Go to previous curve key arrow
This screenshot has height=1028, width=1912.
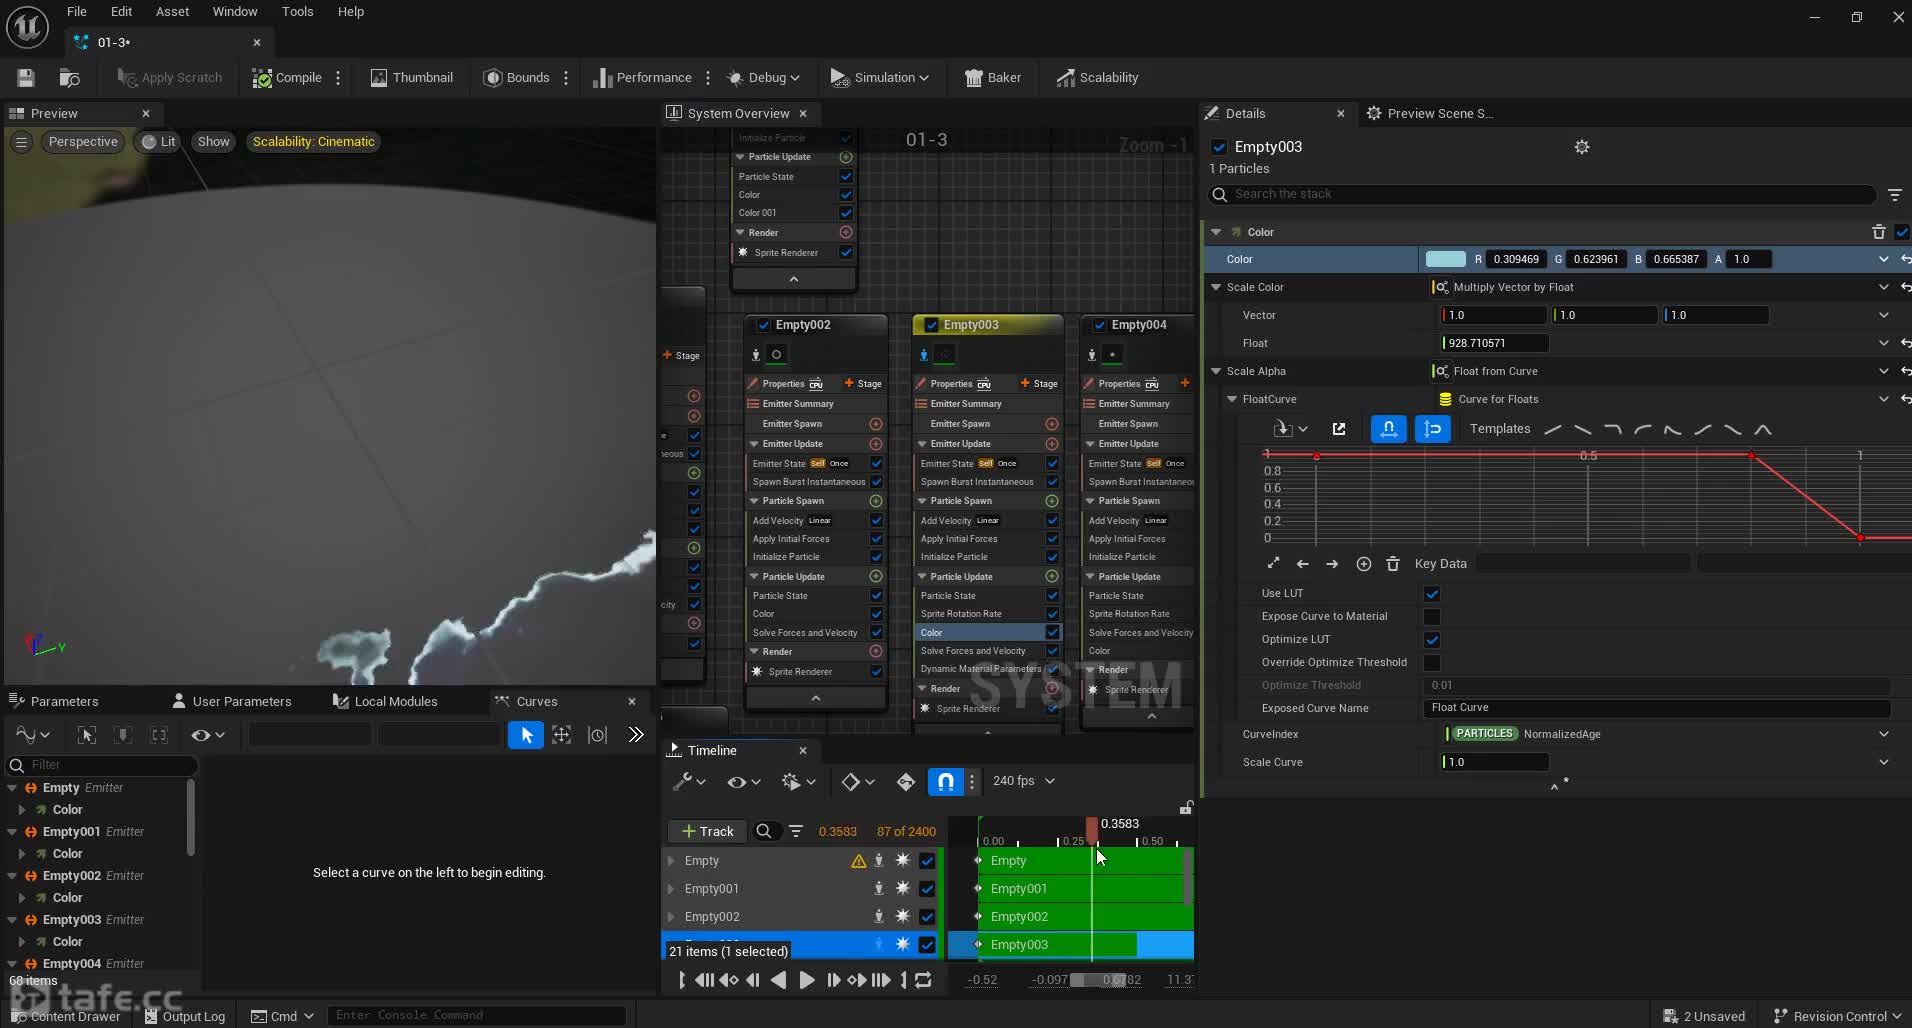tap(1302, 564)
